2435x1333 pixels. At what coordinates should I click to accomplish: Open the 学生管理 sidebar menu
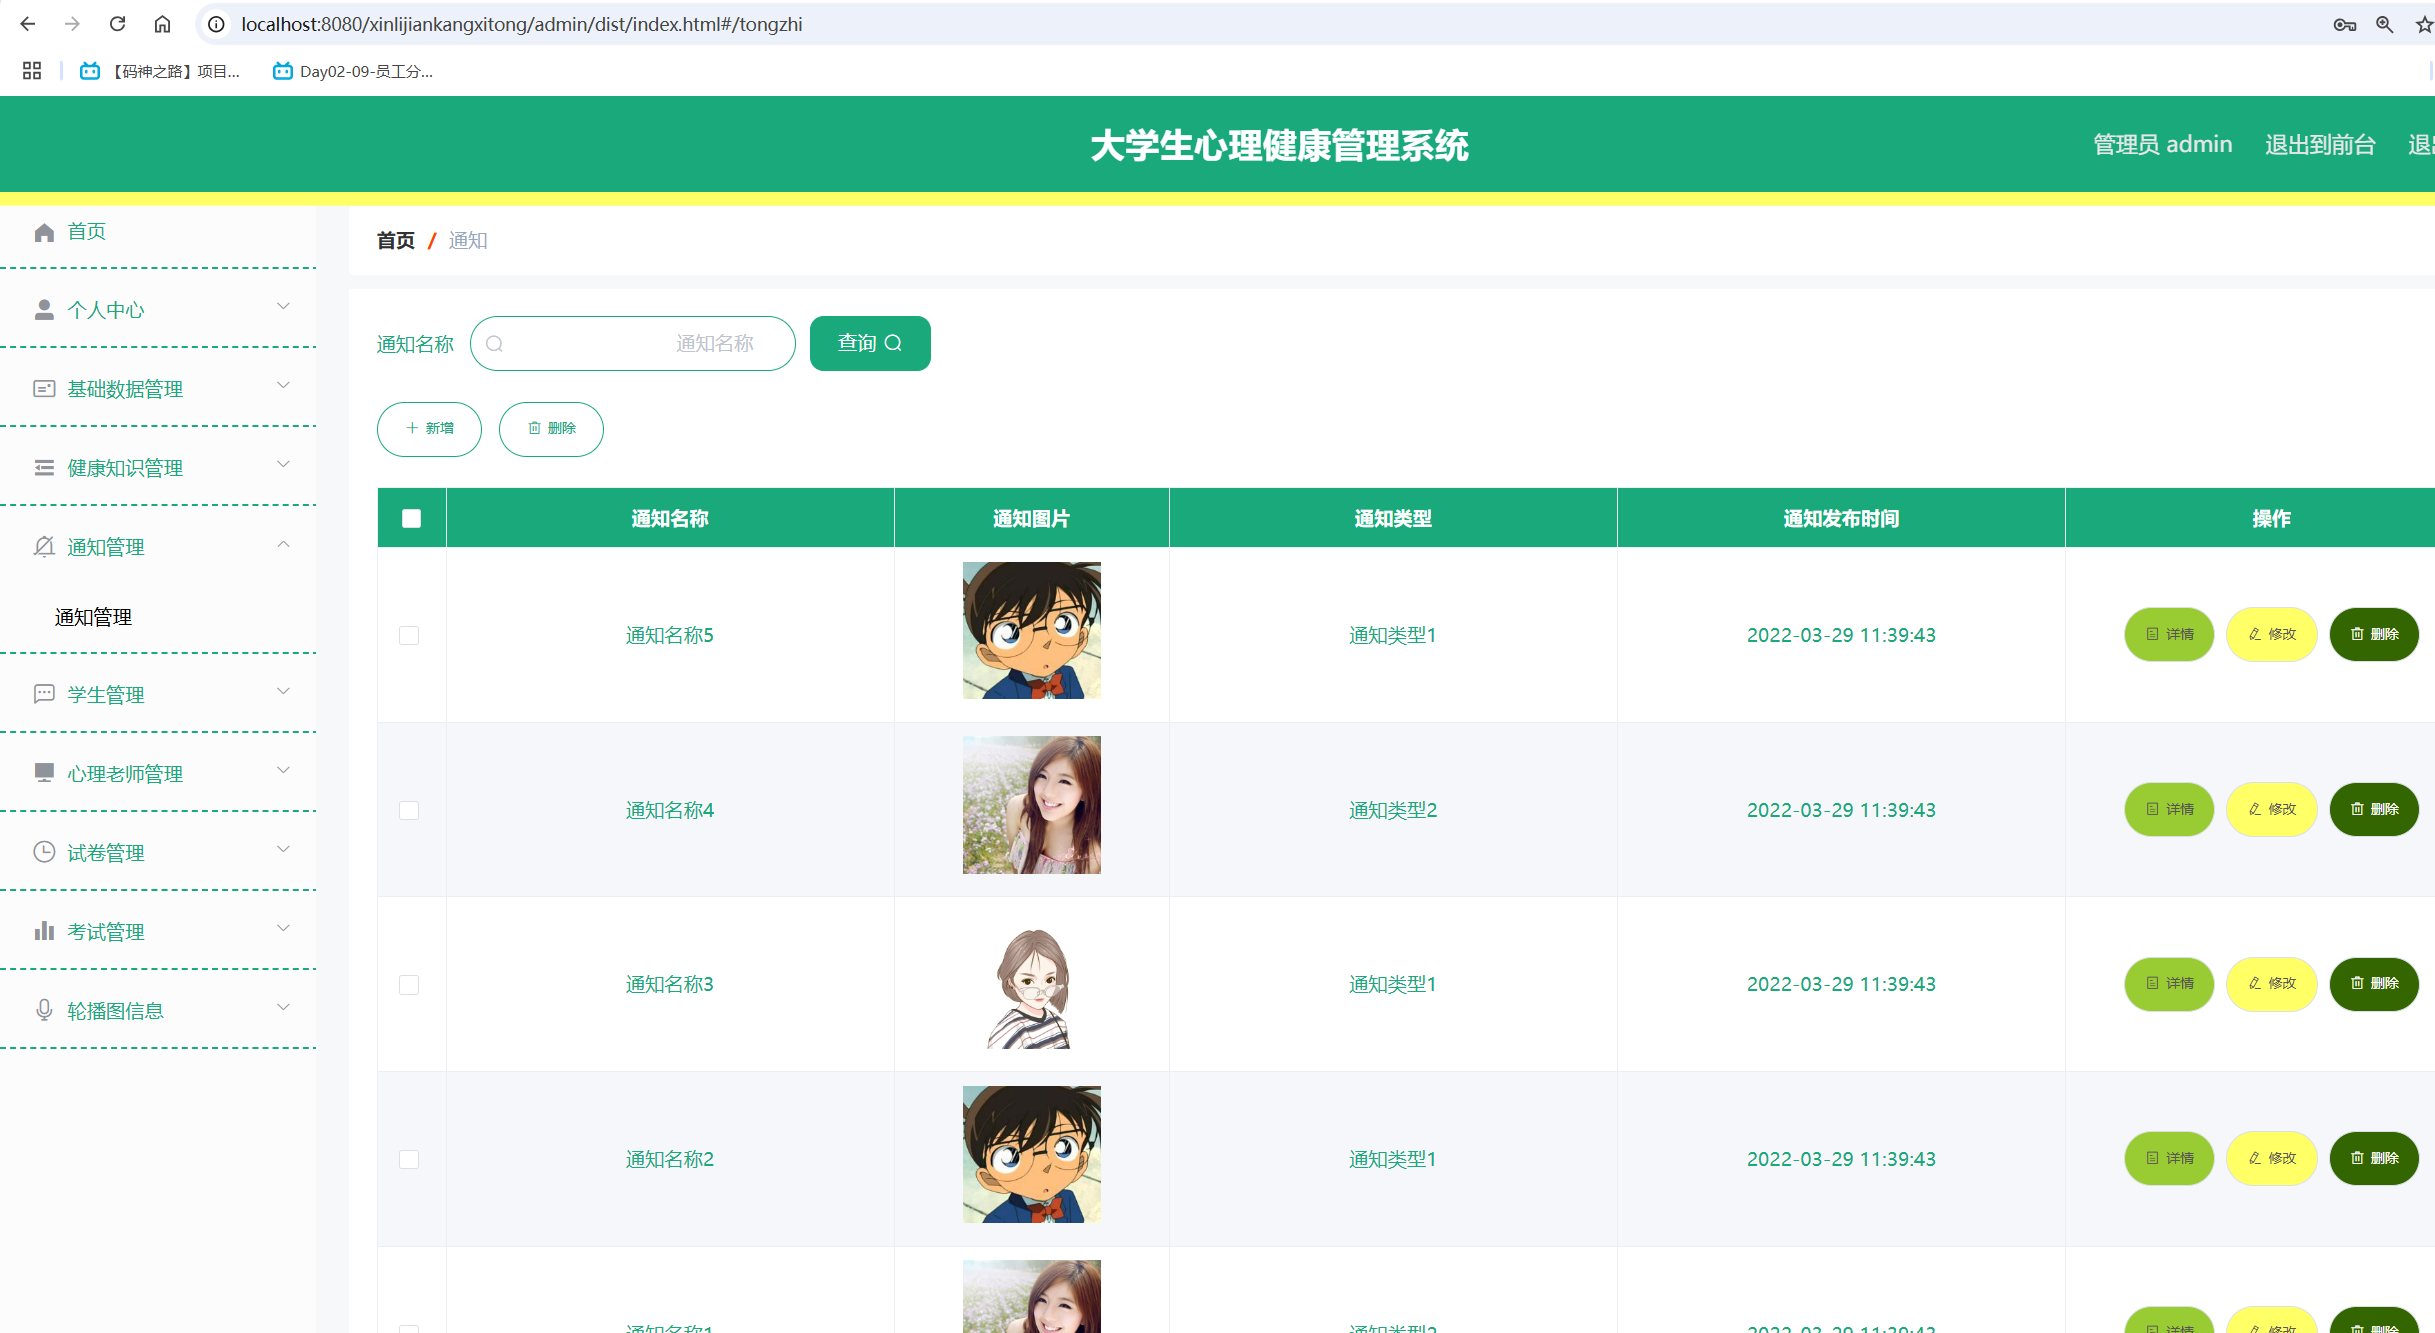tap(106, 694)
